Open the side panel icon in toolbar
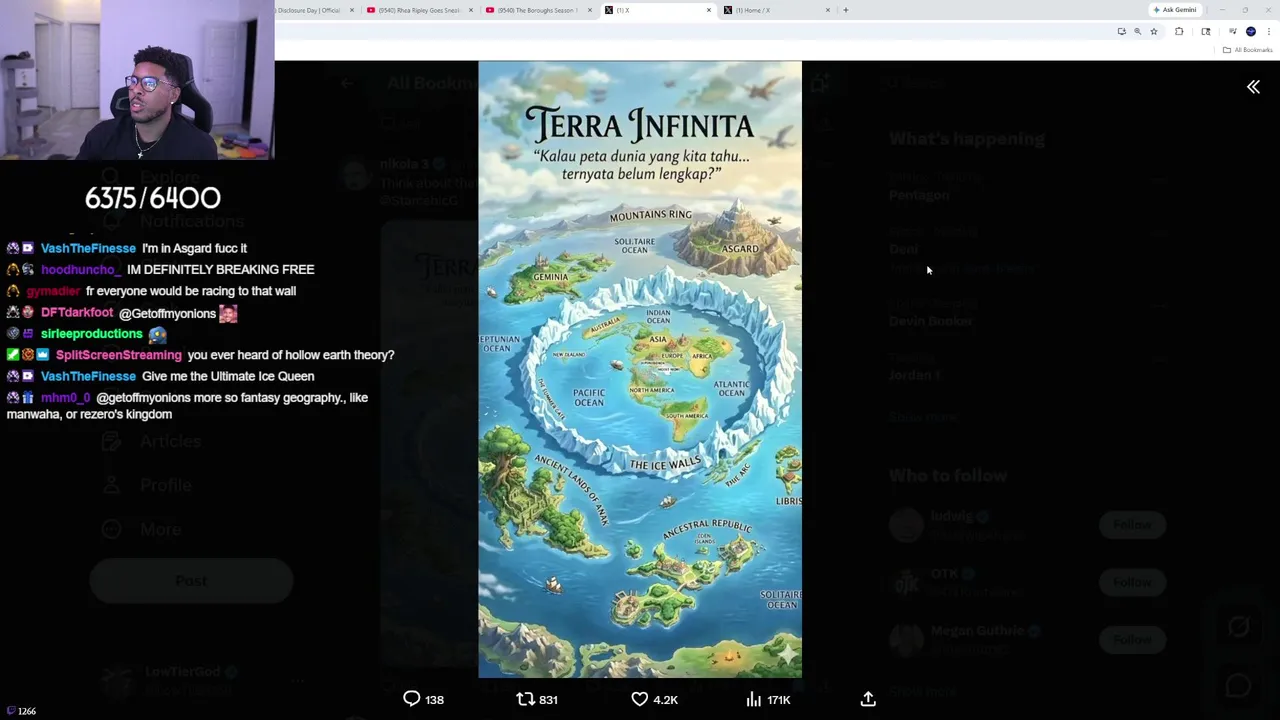The height and width of the screenshot is (720, 1280). [1206, 31]
